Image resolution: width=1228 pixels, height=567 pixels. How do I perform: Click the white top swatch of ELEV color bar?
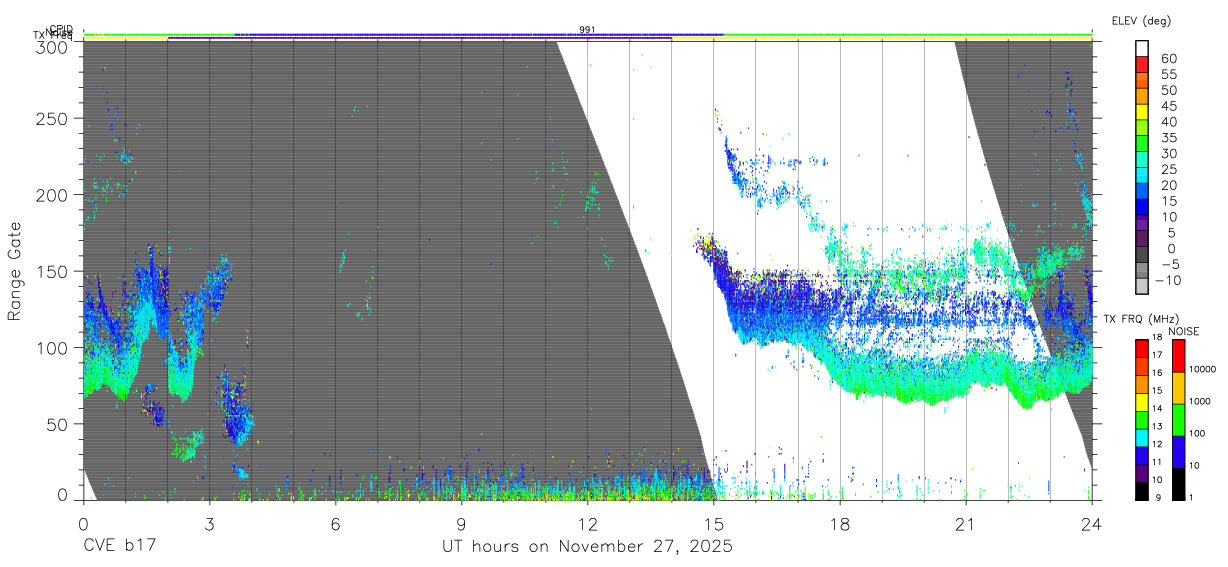click(x=1142, y=50)
